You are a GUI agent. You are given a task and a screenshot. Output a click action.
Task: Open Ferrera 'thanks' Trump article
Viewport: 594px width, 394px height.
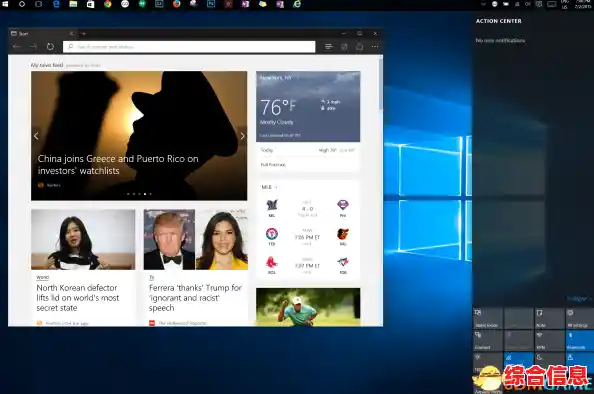click(195, 298)
